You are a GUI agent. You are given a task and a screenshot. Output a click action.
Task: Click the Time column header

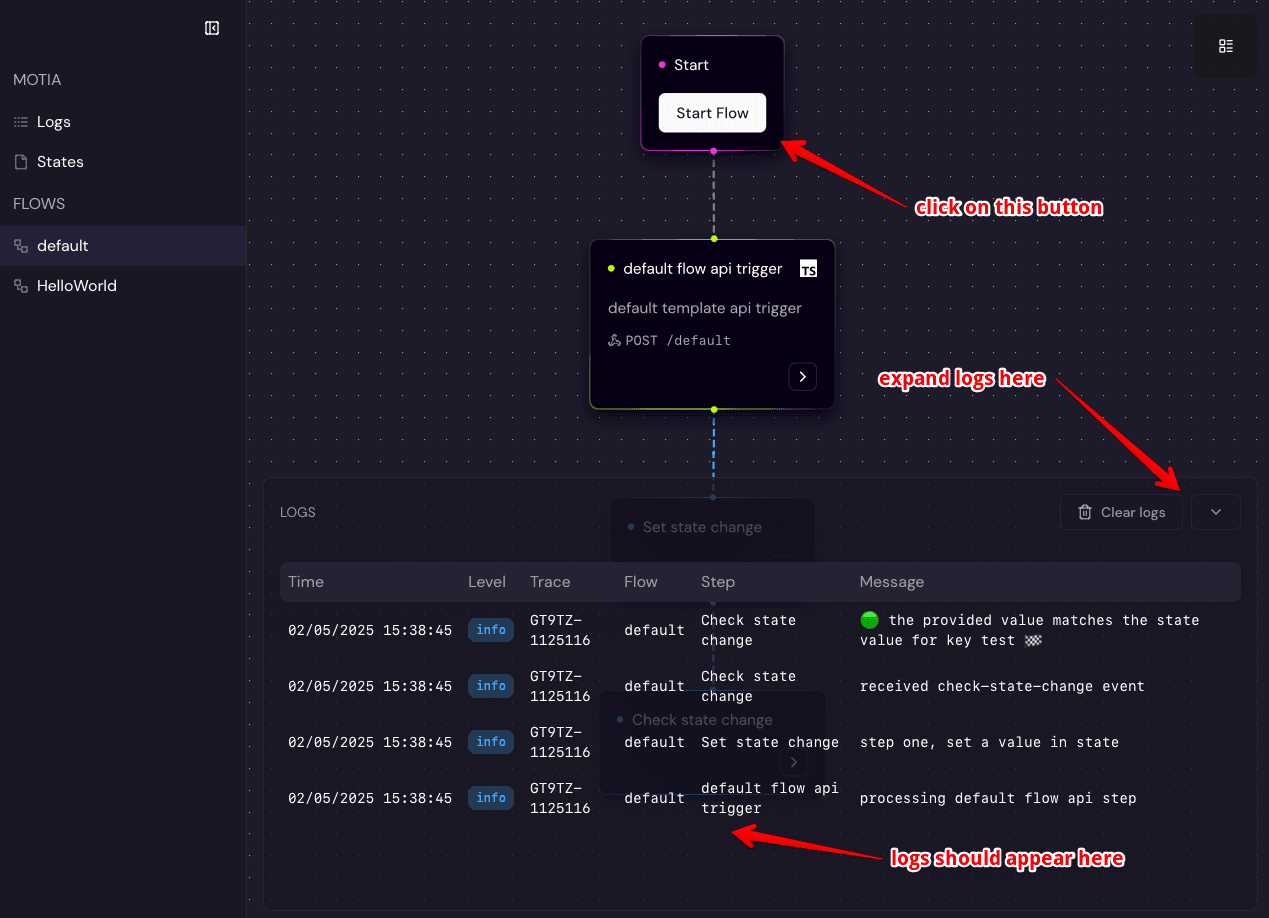coord(306,582)
